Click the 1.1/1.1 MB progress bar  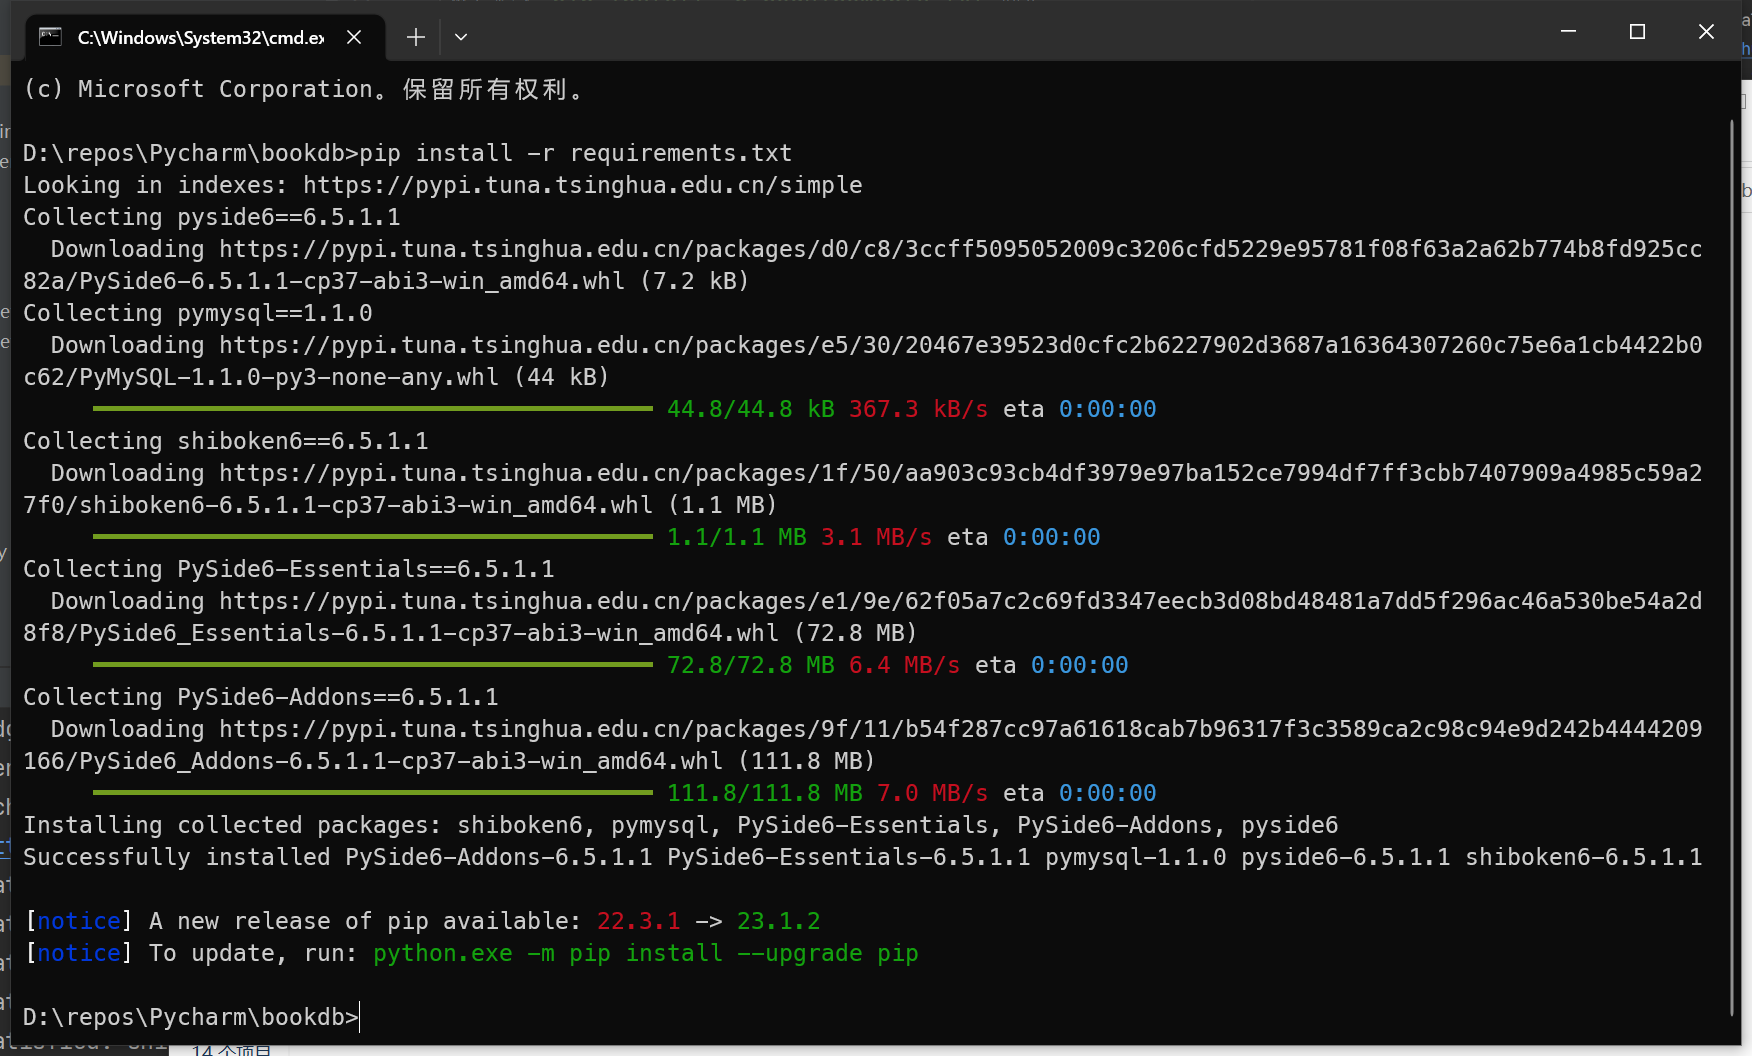click(372, 536)
